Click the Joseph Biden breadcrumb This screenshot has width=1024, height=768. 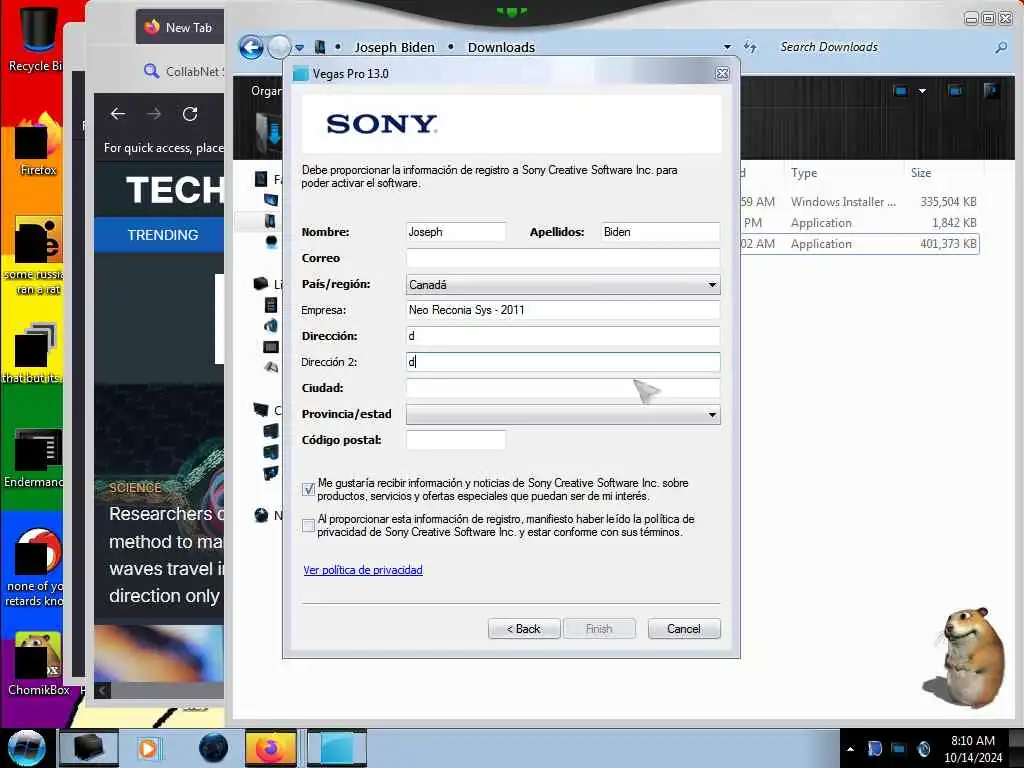[394, 47]
